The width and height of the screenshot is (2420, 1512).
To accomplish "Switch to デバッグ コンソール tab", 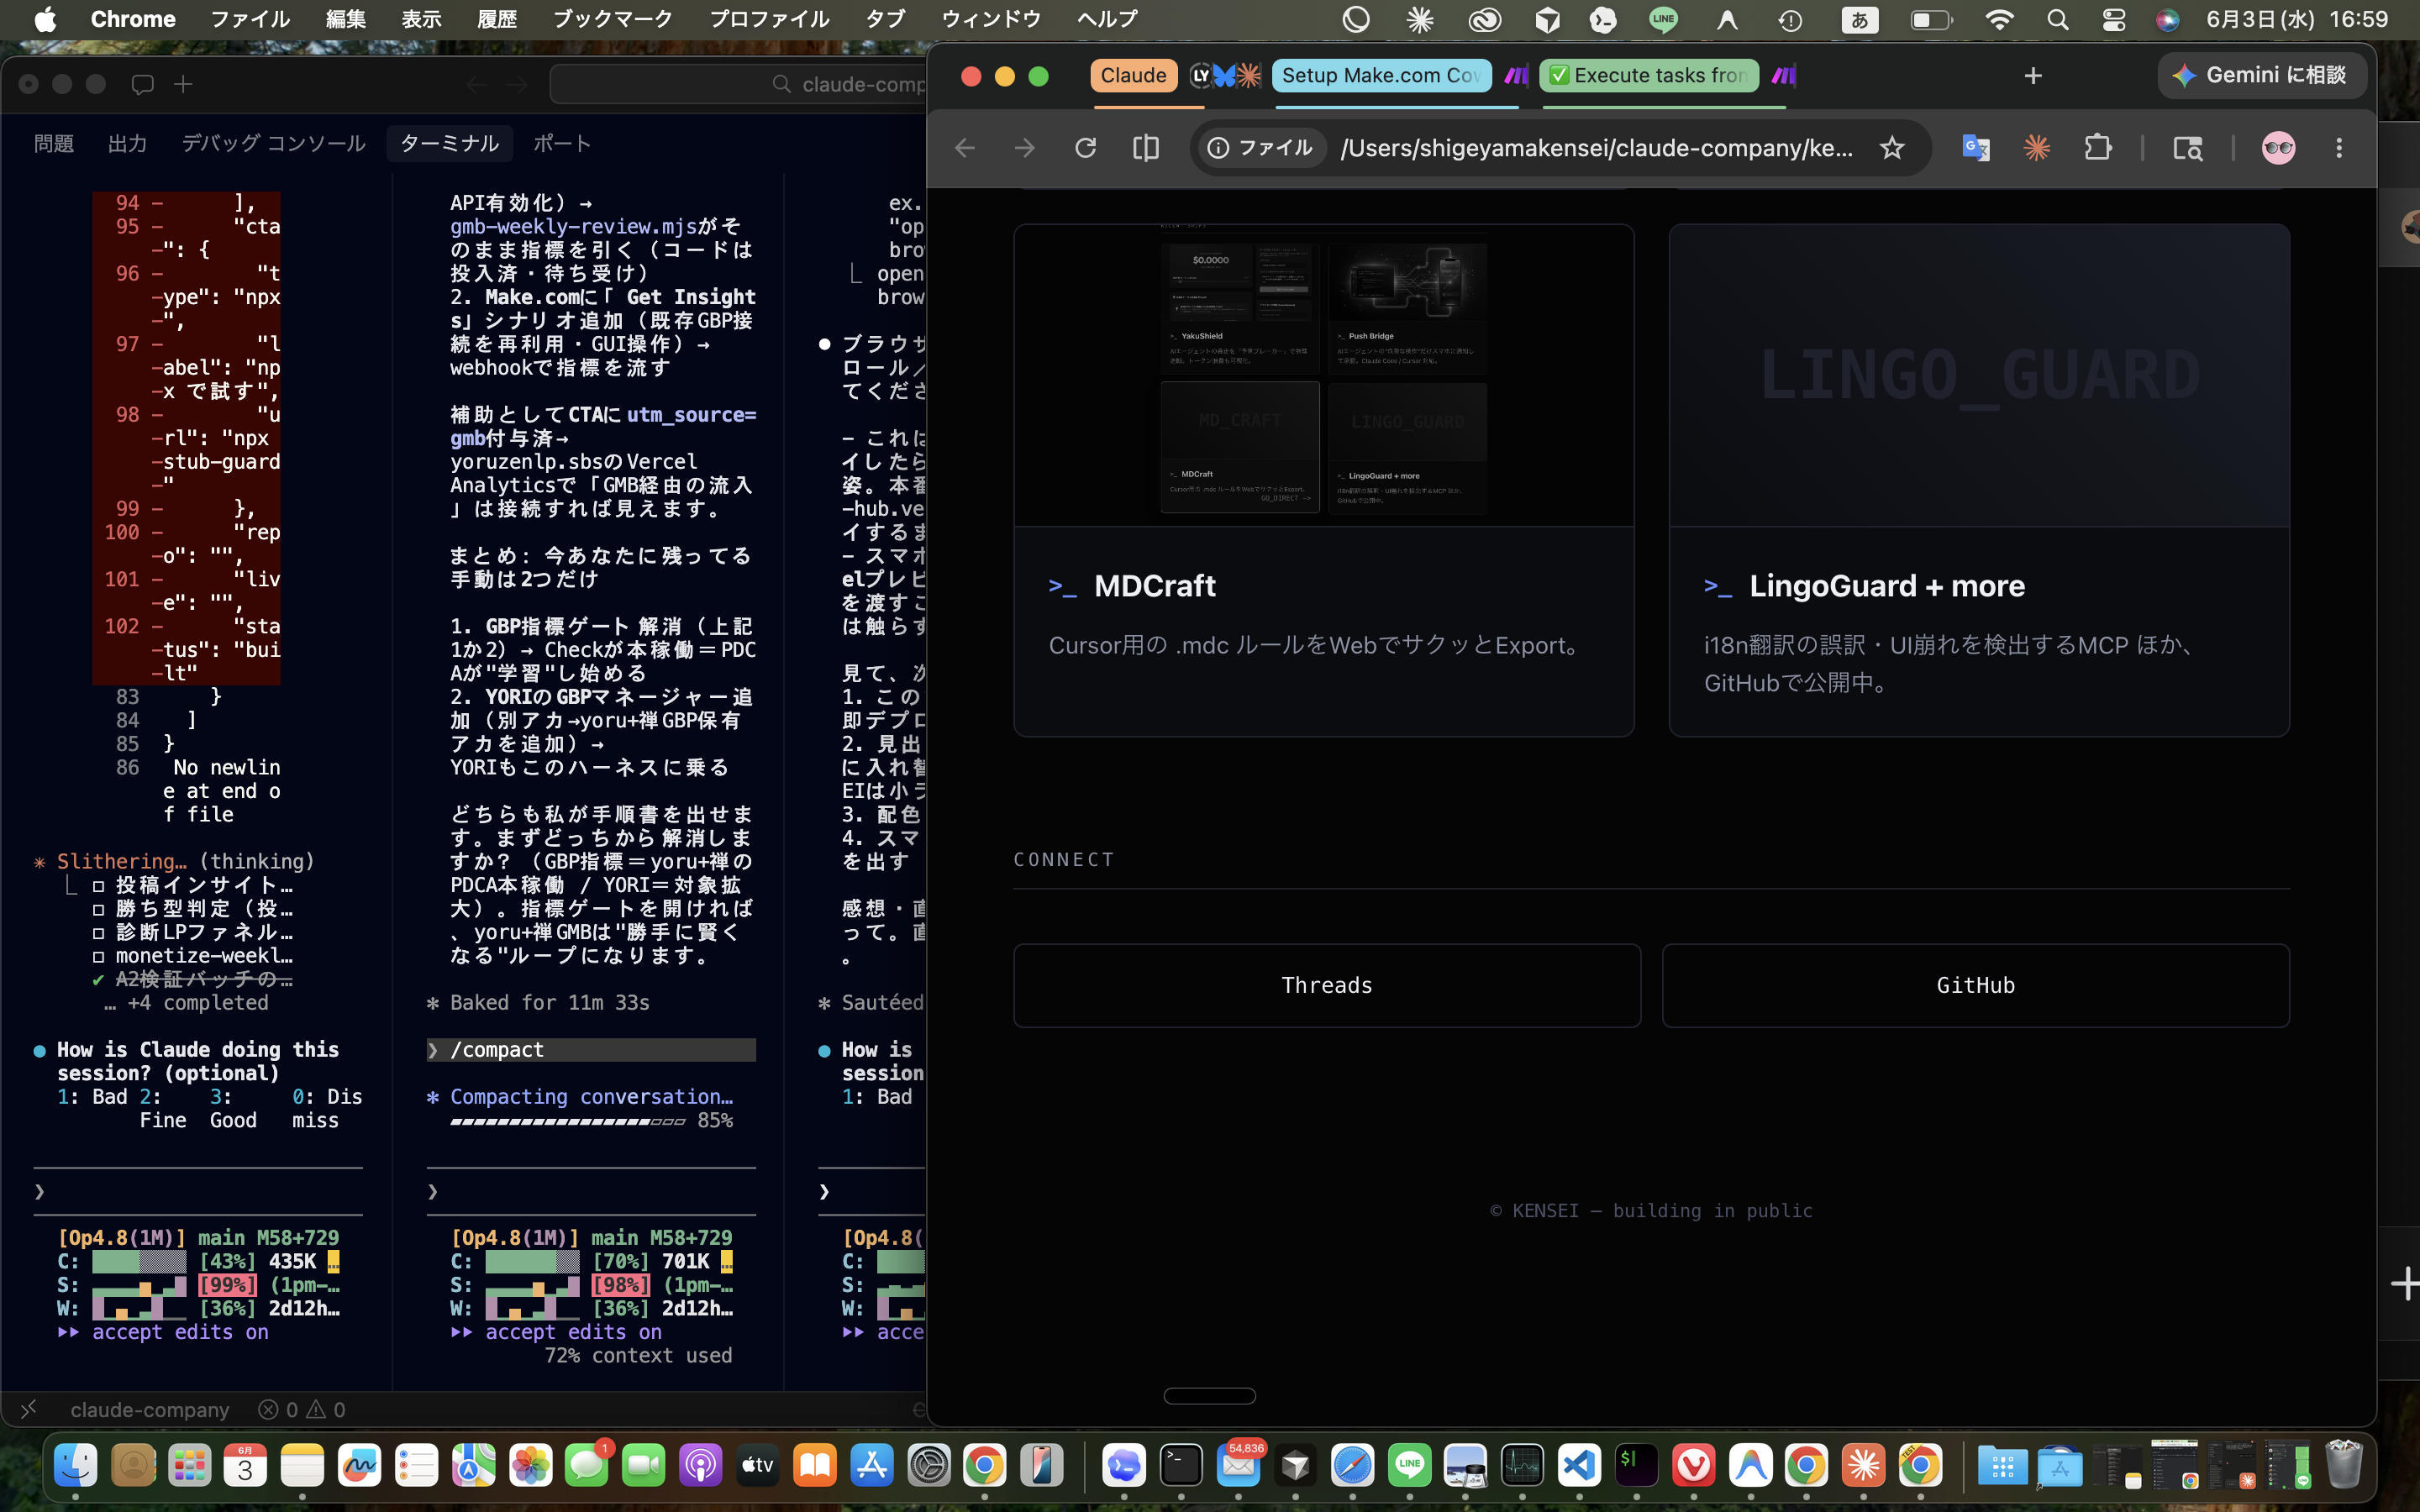I will [x=273, y=143].
